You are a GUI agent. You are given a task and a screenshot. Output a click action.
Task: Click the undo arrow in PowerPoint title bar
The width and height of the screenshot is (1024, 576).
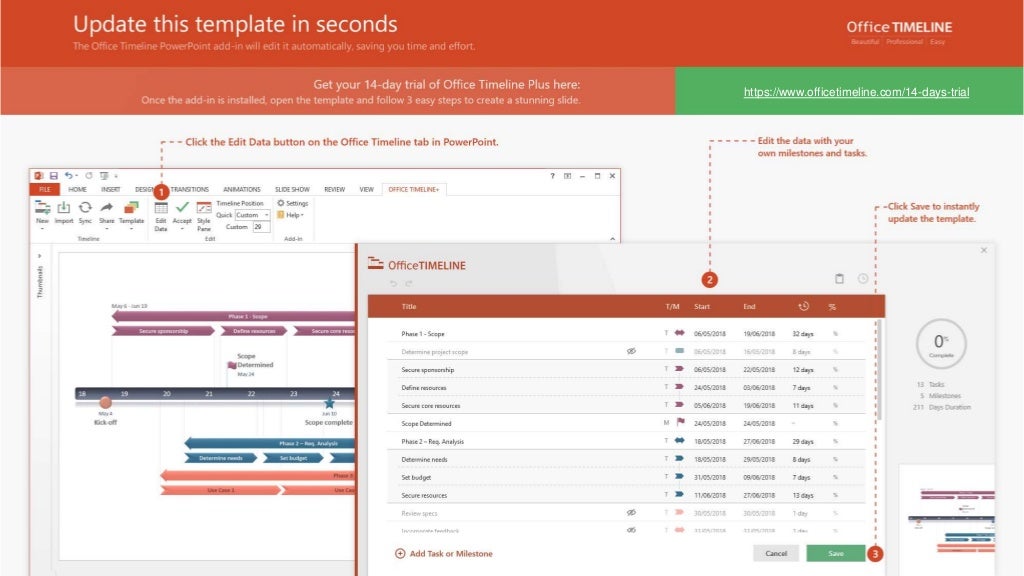(x=68, y=176)
